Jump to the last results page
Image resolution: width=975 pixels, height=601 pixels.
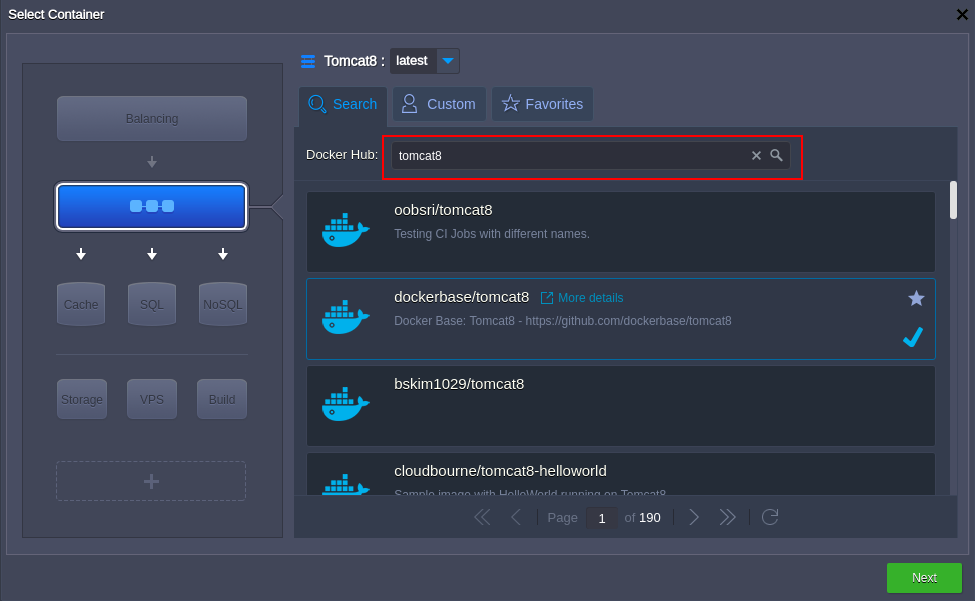728,517
